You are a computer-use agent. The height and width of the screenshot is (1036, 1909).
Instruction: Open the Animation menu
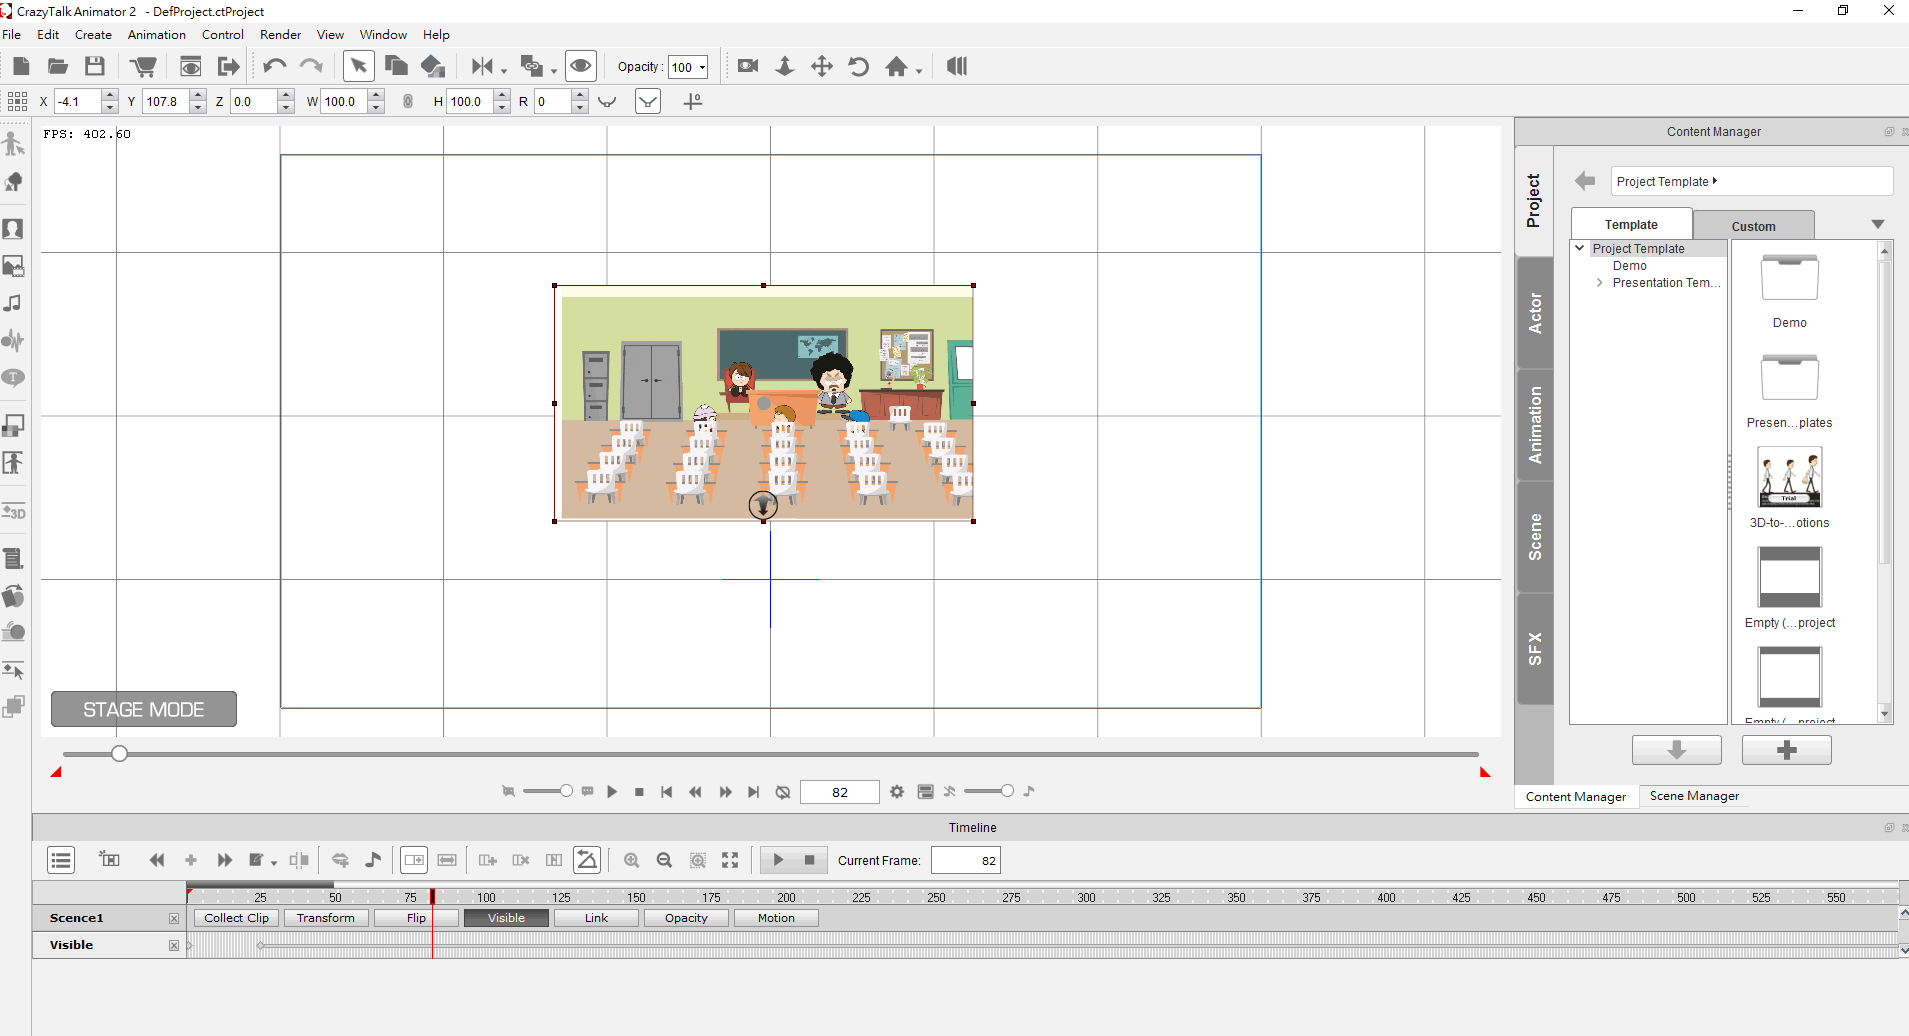157,34
